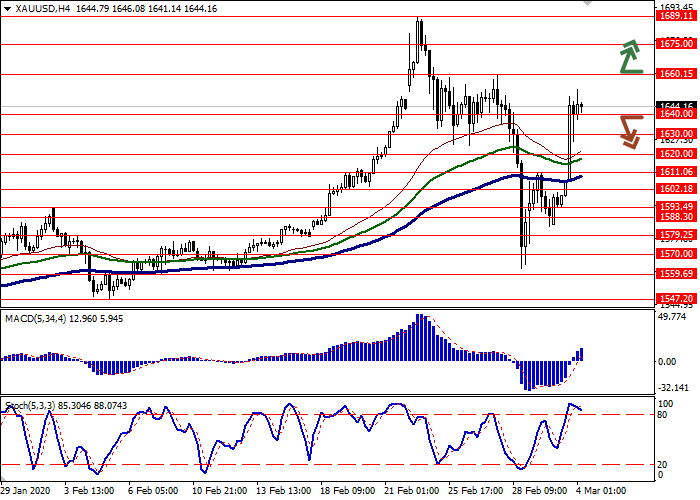Image resolution: width=700 pixels, height=500 pixels.
Task: Select the 1660.15 price level label
Action: point(674,74)
